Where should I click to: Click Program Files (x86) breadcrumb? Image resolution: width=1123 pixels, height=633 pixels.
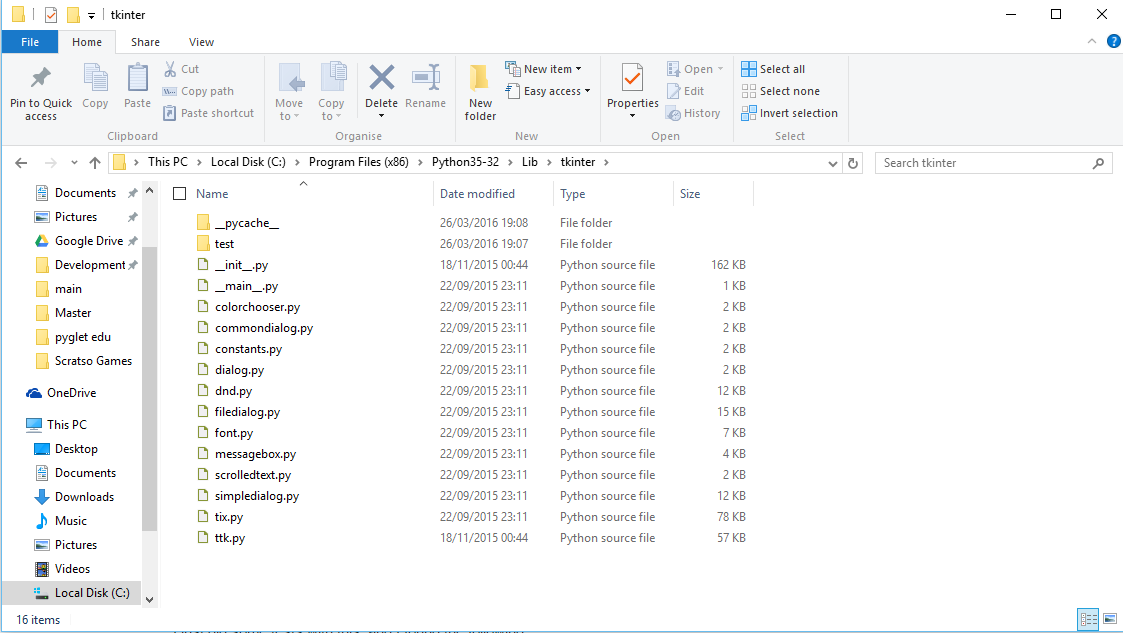pos(359,162)
